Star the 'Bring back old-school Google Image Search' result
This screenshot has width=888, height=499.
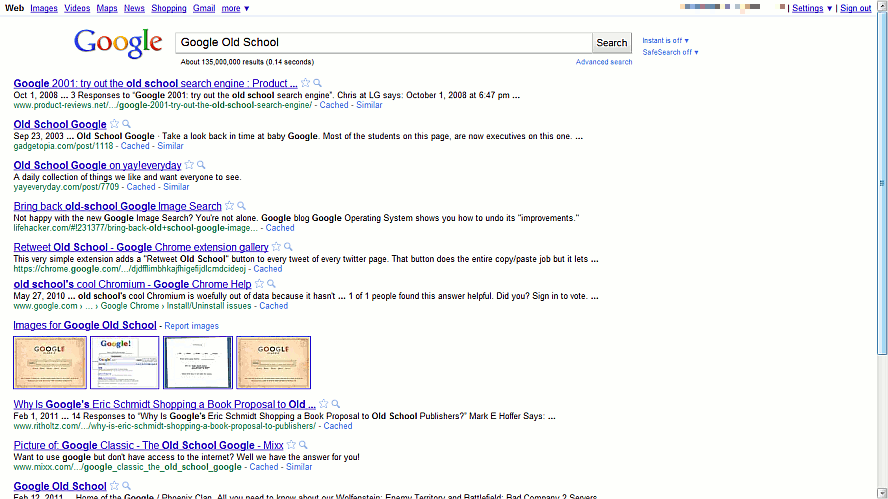point(229,206)
